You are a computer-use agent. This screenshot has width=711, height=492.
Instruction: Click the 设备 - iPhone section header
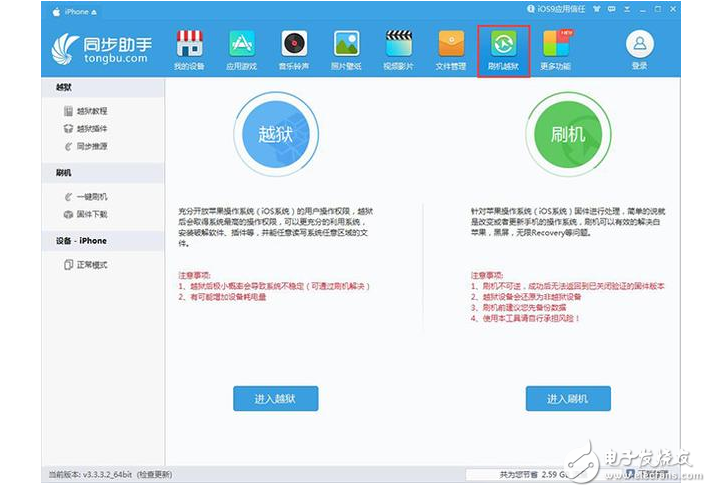pyautogui.click(x=103, y=241)
